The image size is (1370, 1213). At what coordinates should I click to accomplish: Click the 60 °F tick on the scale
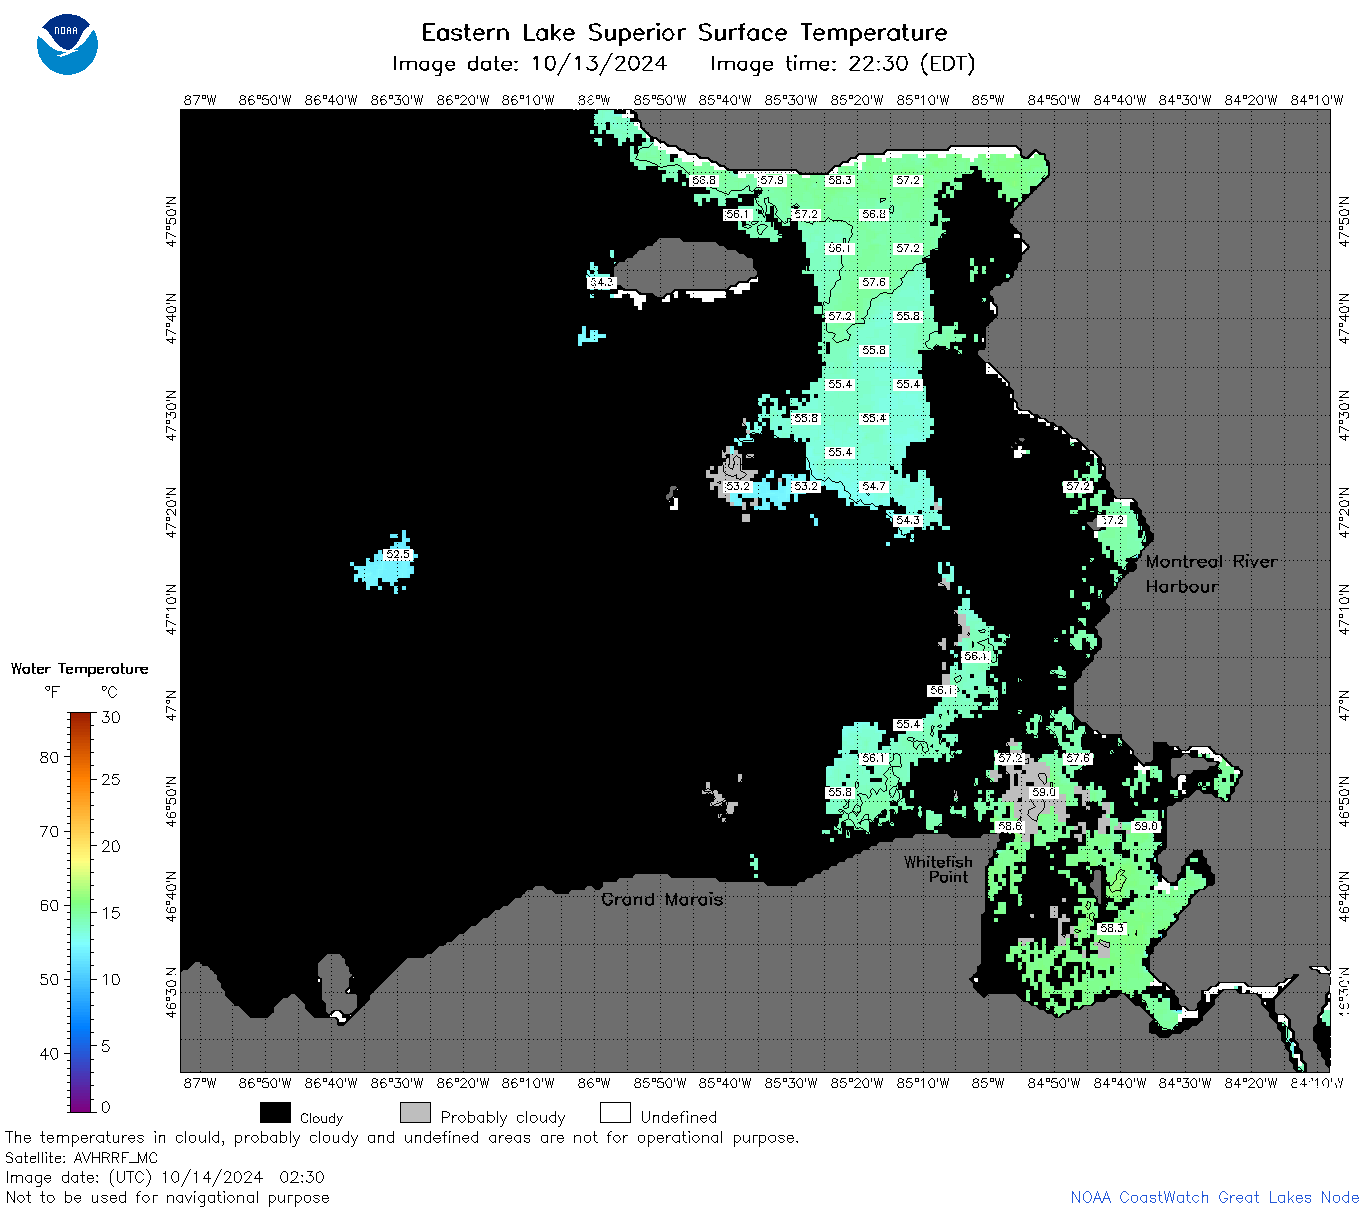click(x=50, y=905)
